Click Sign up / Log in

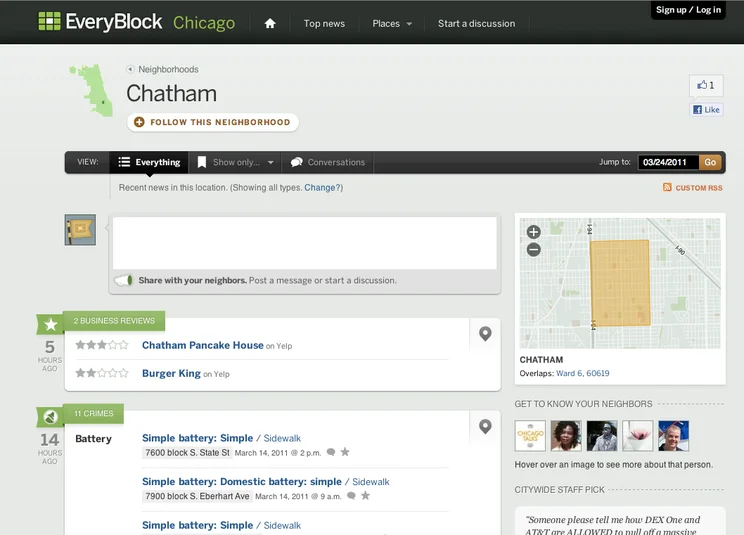point(688,9)
